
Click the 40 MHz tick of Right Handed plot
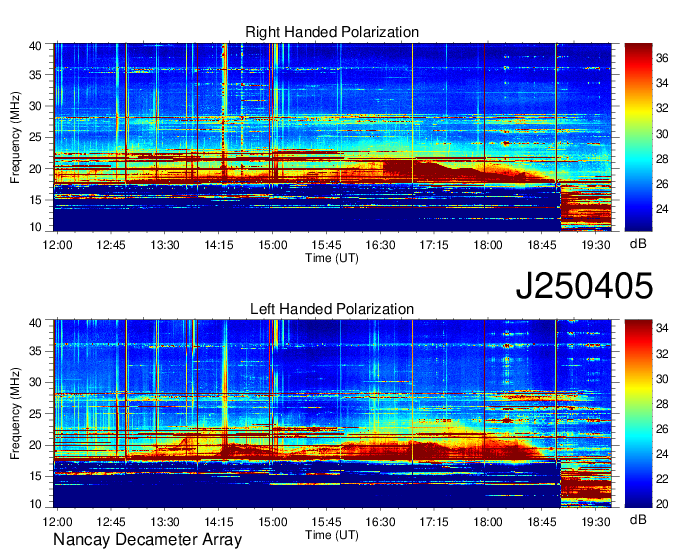[x=36, y=46]
